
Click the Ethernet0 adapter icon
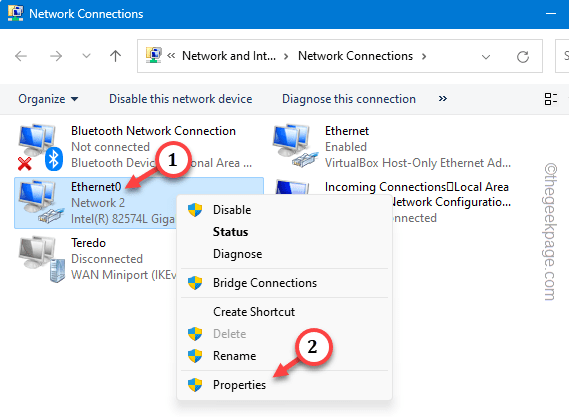[x=41, y=202]
